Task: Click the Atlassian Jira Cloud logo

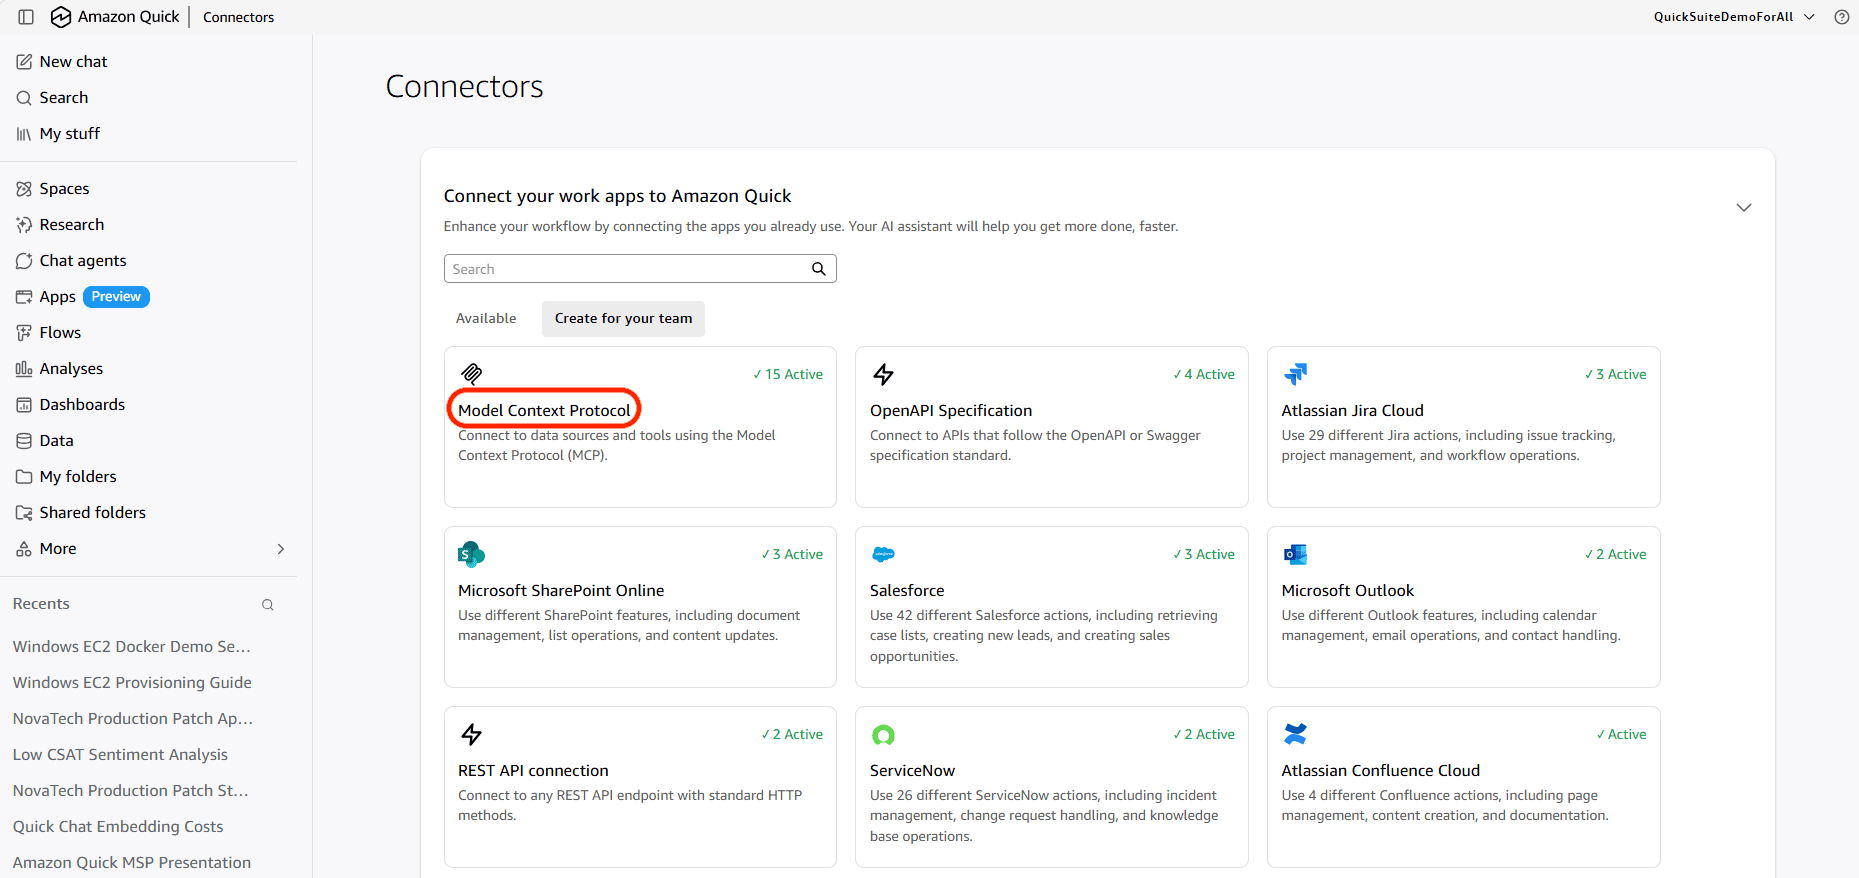Action: 1295,374
